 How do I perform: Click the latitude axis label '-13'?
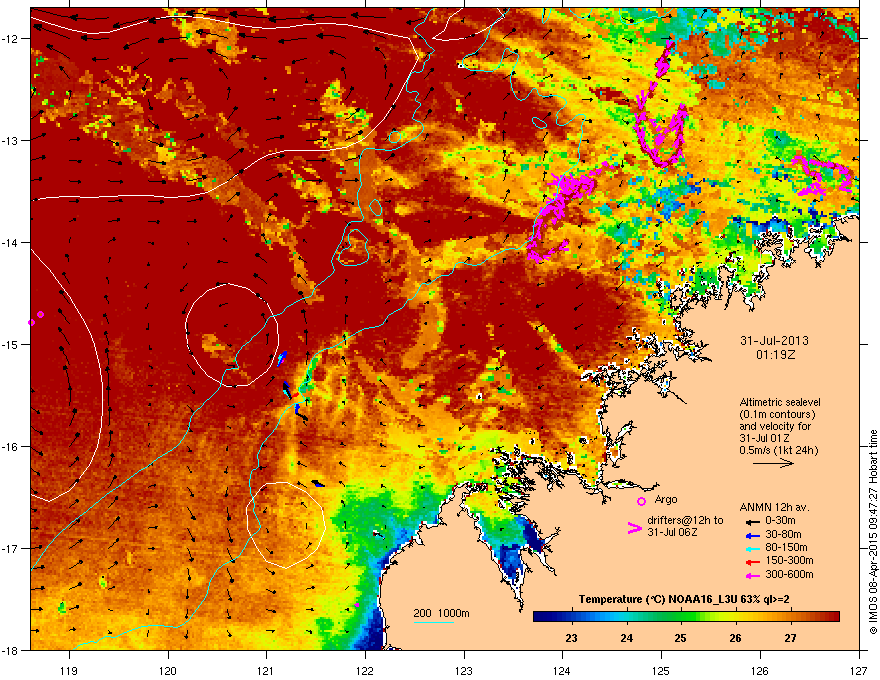pyautogui.click(x=10, y=140)
